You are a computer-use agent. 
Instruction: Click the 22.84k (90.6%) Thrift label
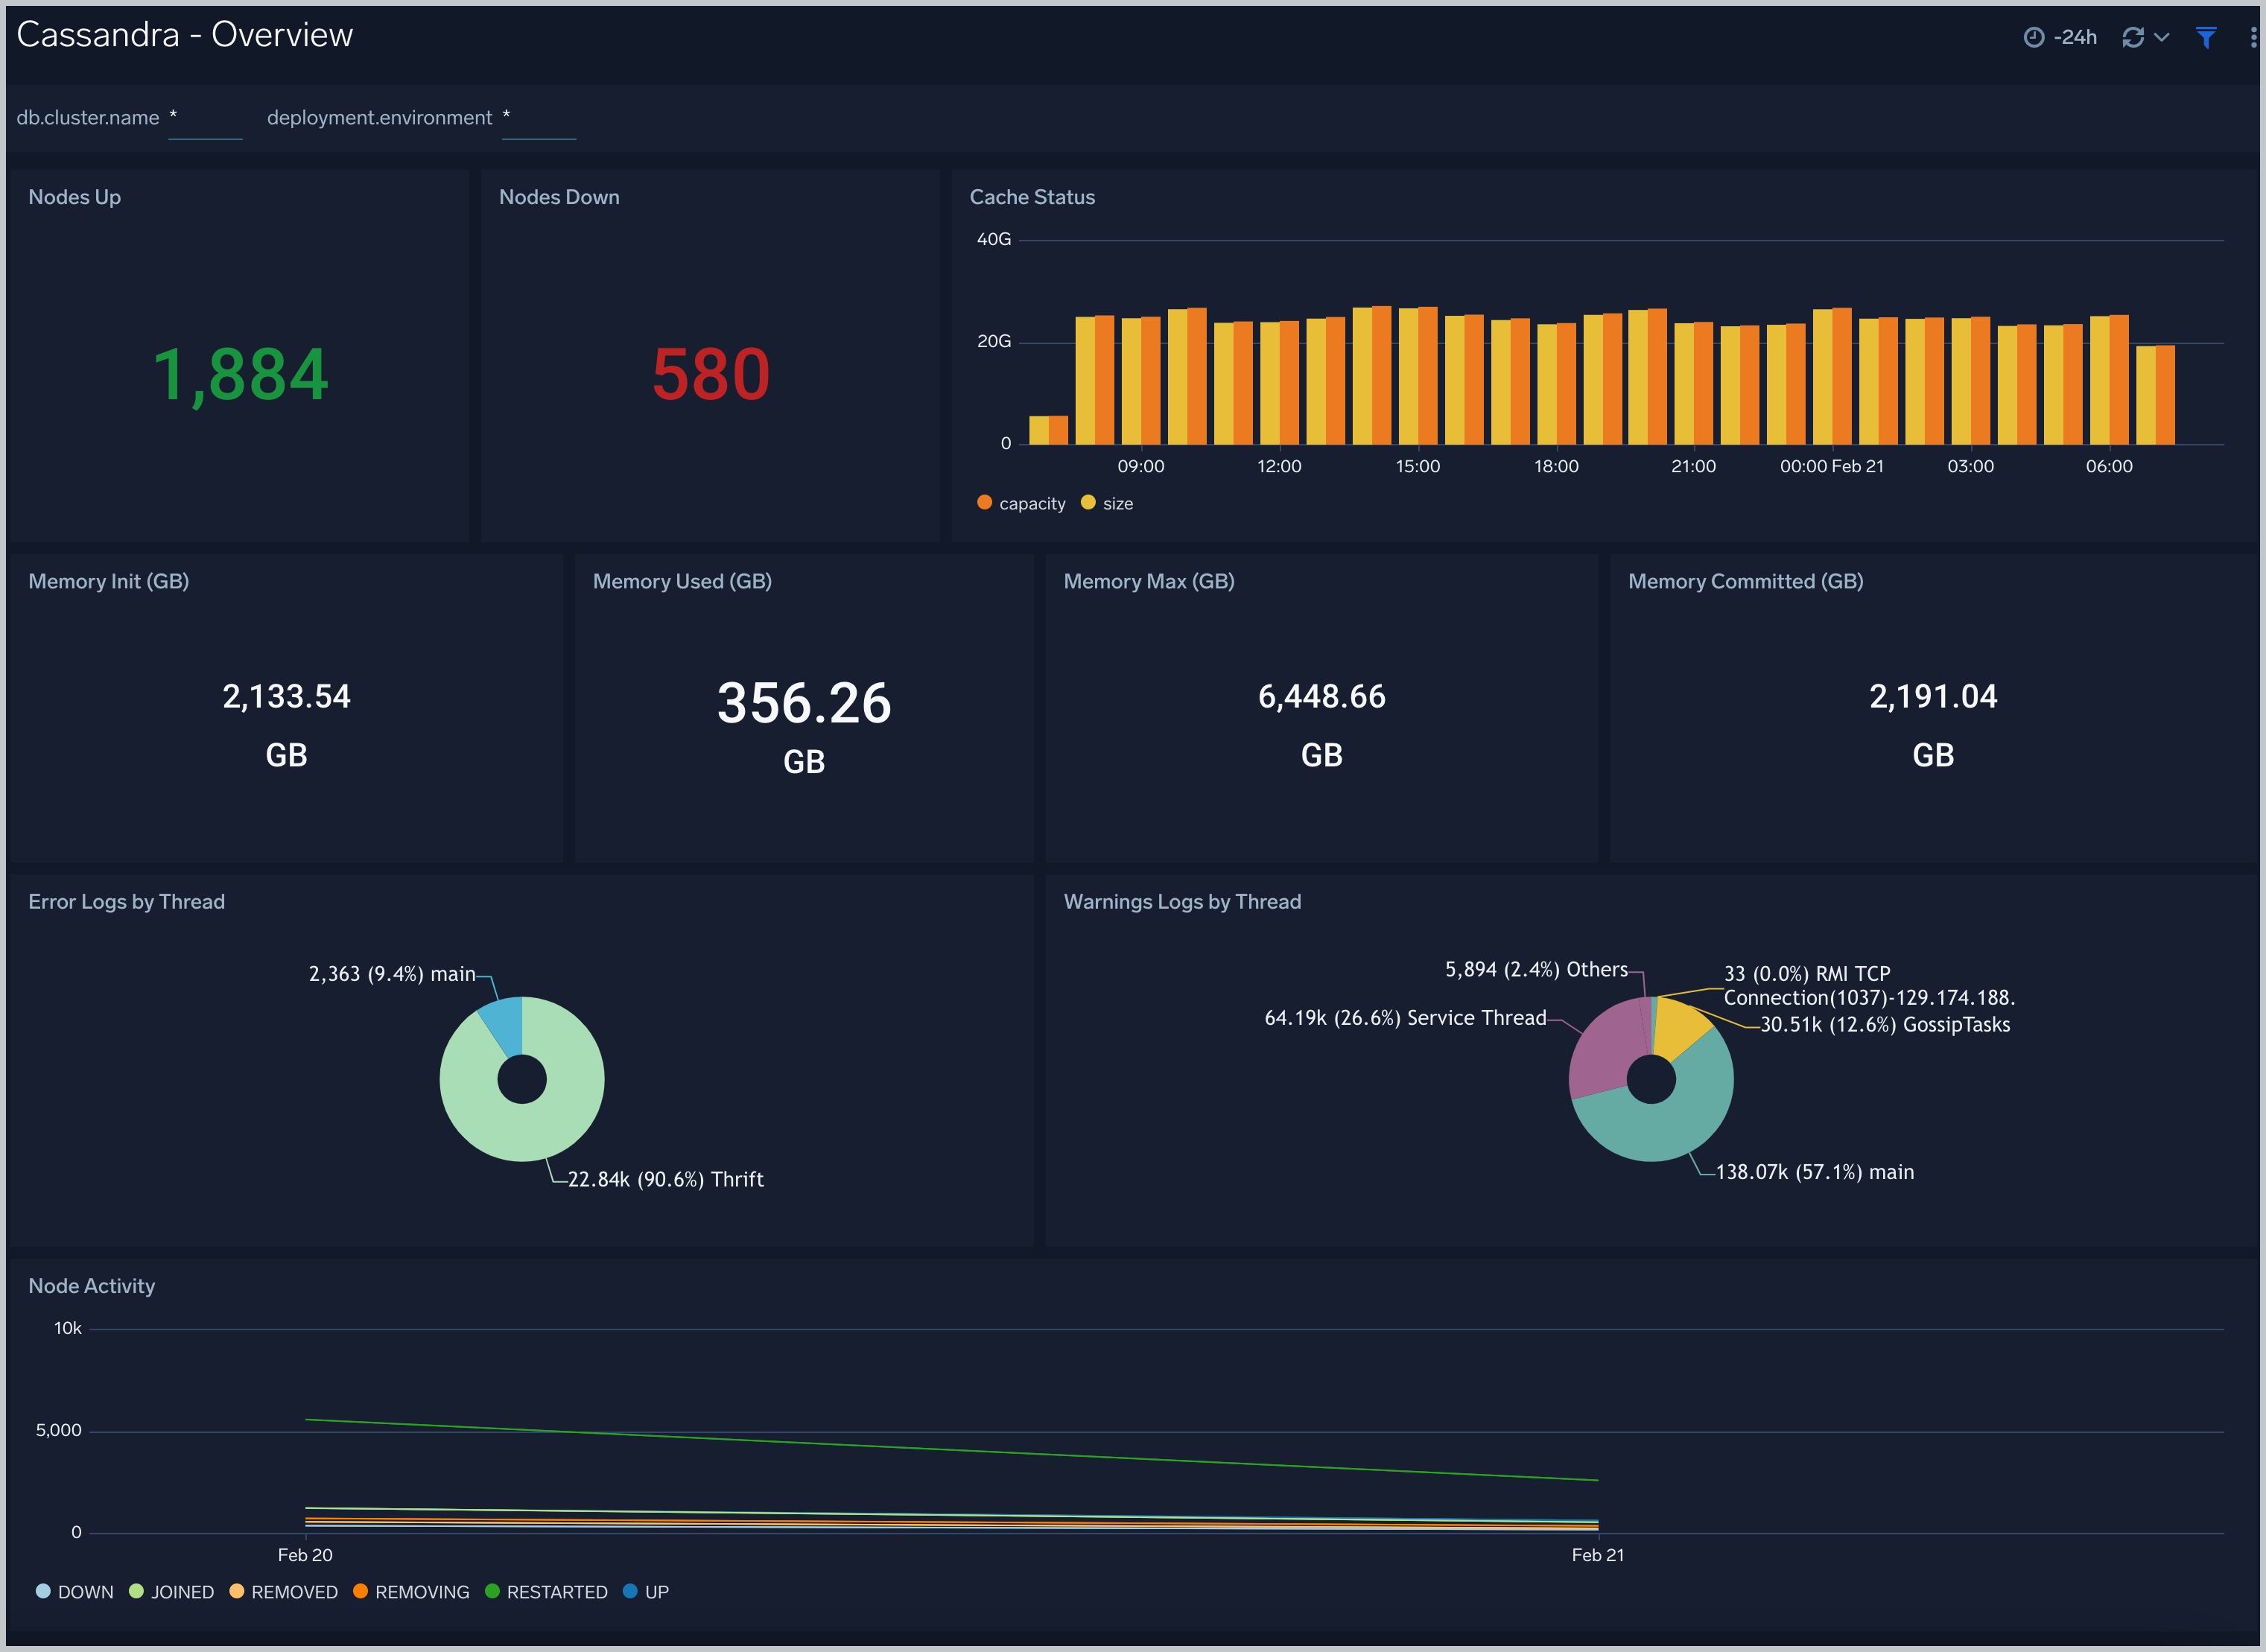pos(666,1179)
